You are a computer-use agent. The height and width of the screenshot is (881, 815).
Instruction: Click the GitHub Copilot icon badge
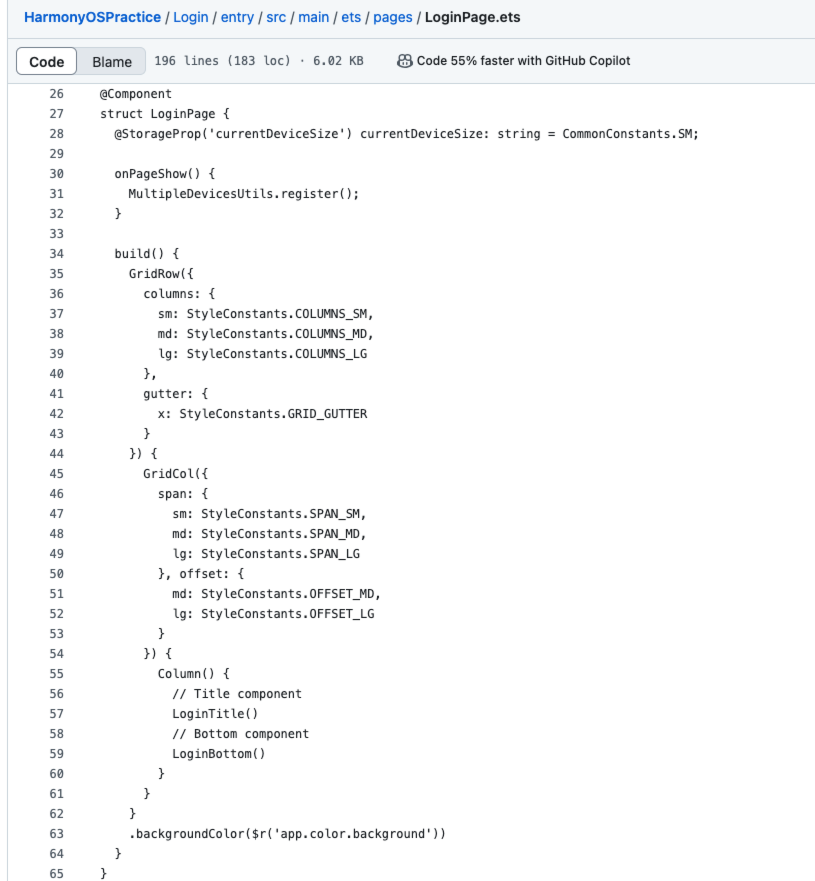(x=403, y=61)
